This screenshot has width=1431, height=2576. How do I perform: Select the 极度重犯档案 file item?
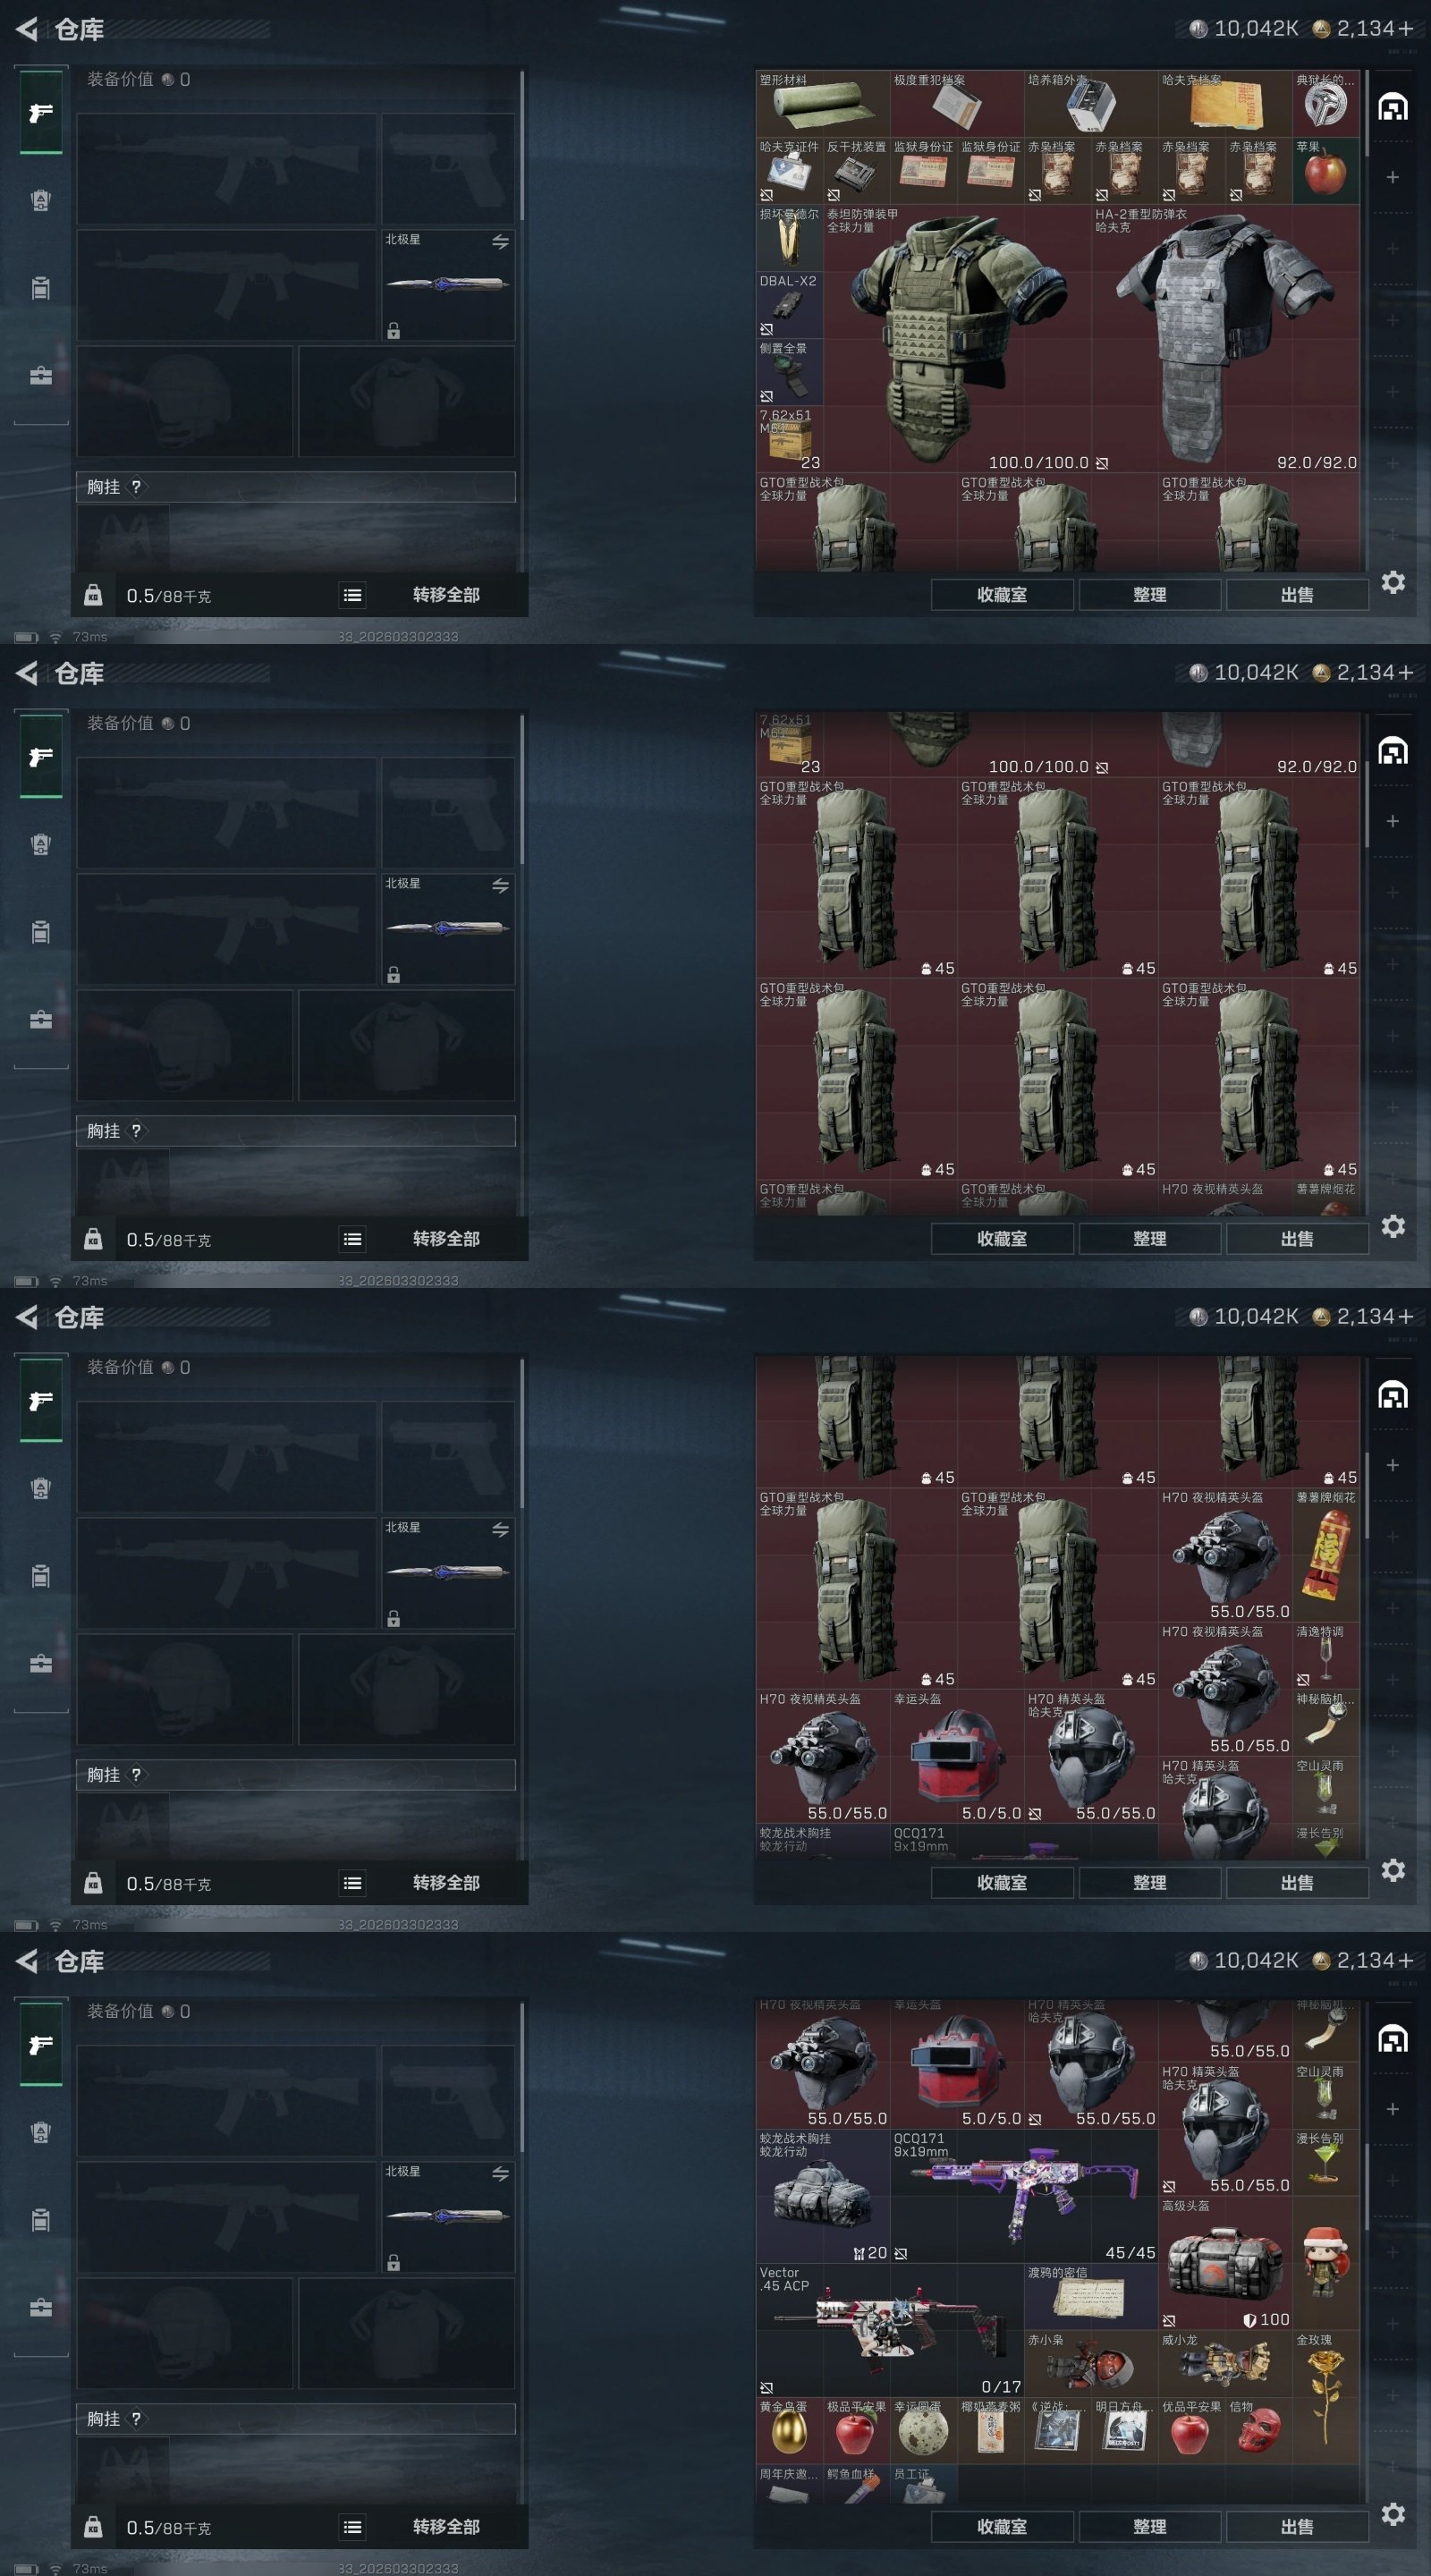coord(957,103)
